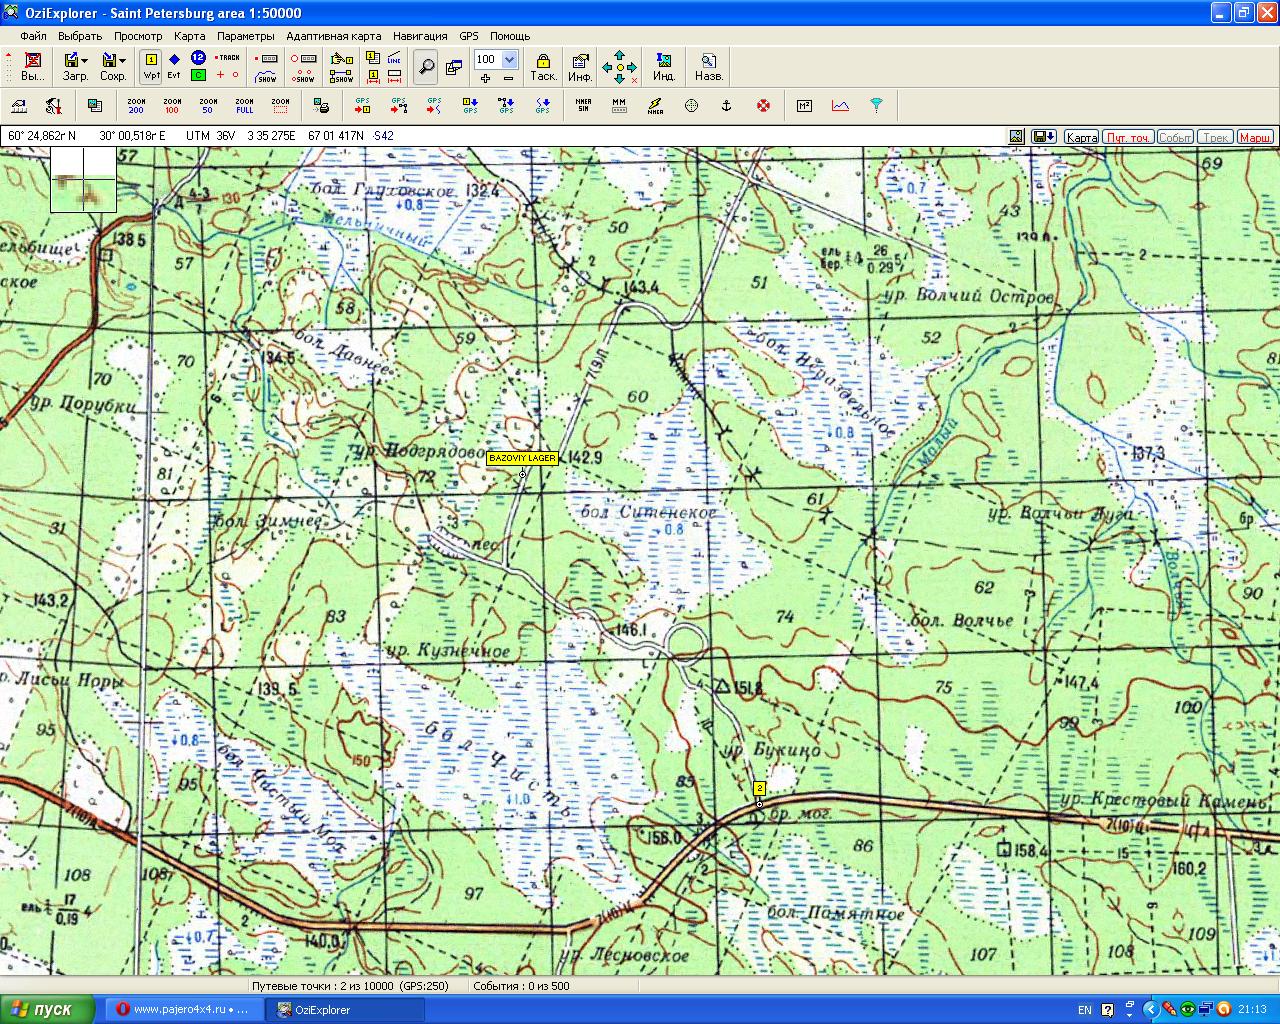The height and width of the screenshot is (1024, 1280).
Task: Open the Навигация menu
Action: (x=420, y=36)
